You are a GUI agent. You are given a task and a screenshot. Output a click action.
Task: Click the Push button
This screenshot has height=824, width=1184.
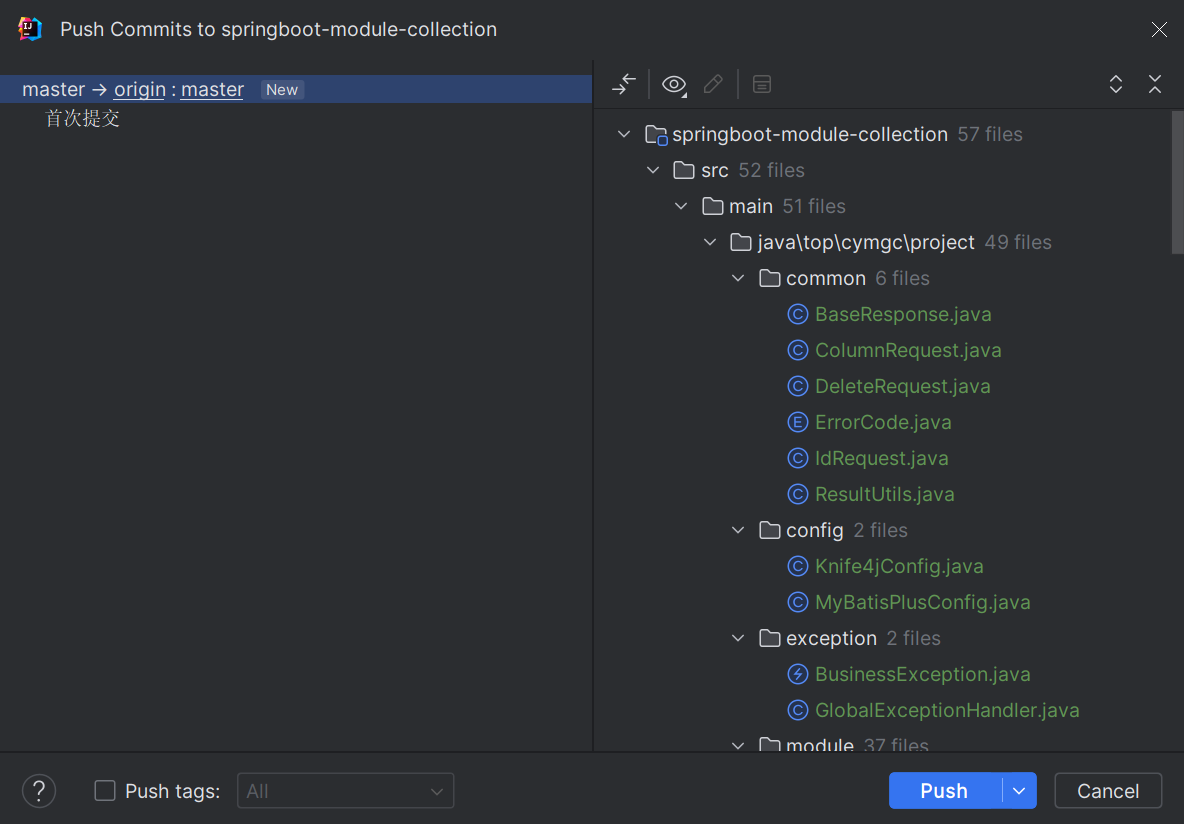pos(945,791)
